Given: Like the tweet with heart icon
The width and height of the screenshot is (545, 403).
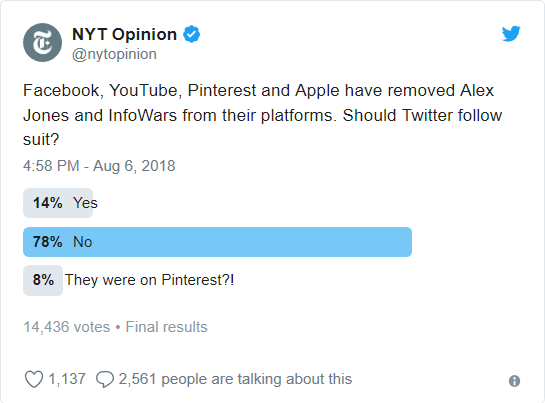Looking at the screenshot, I should pos(34,379).
